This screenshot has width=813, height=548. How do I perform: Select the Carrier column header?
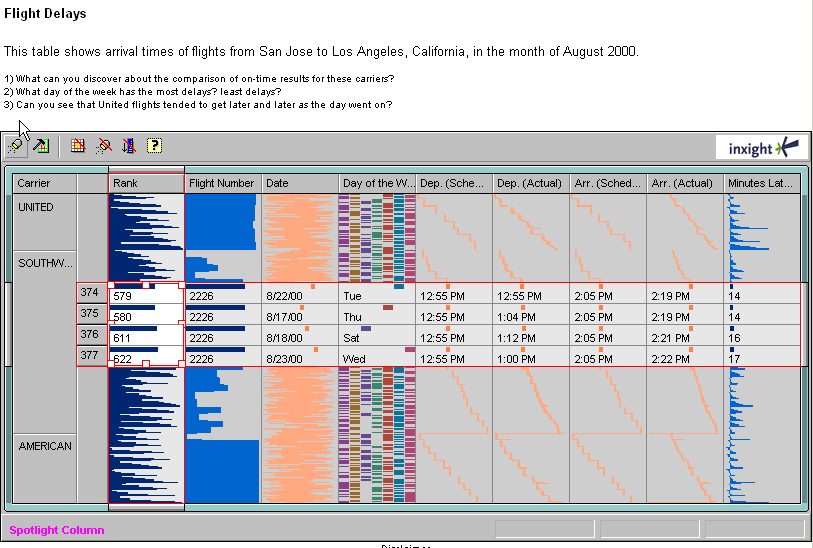[x=45, y=183]
